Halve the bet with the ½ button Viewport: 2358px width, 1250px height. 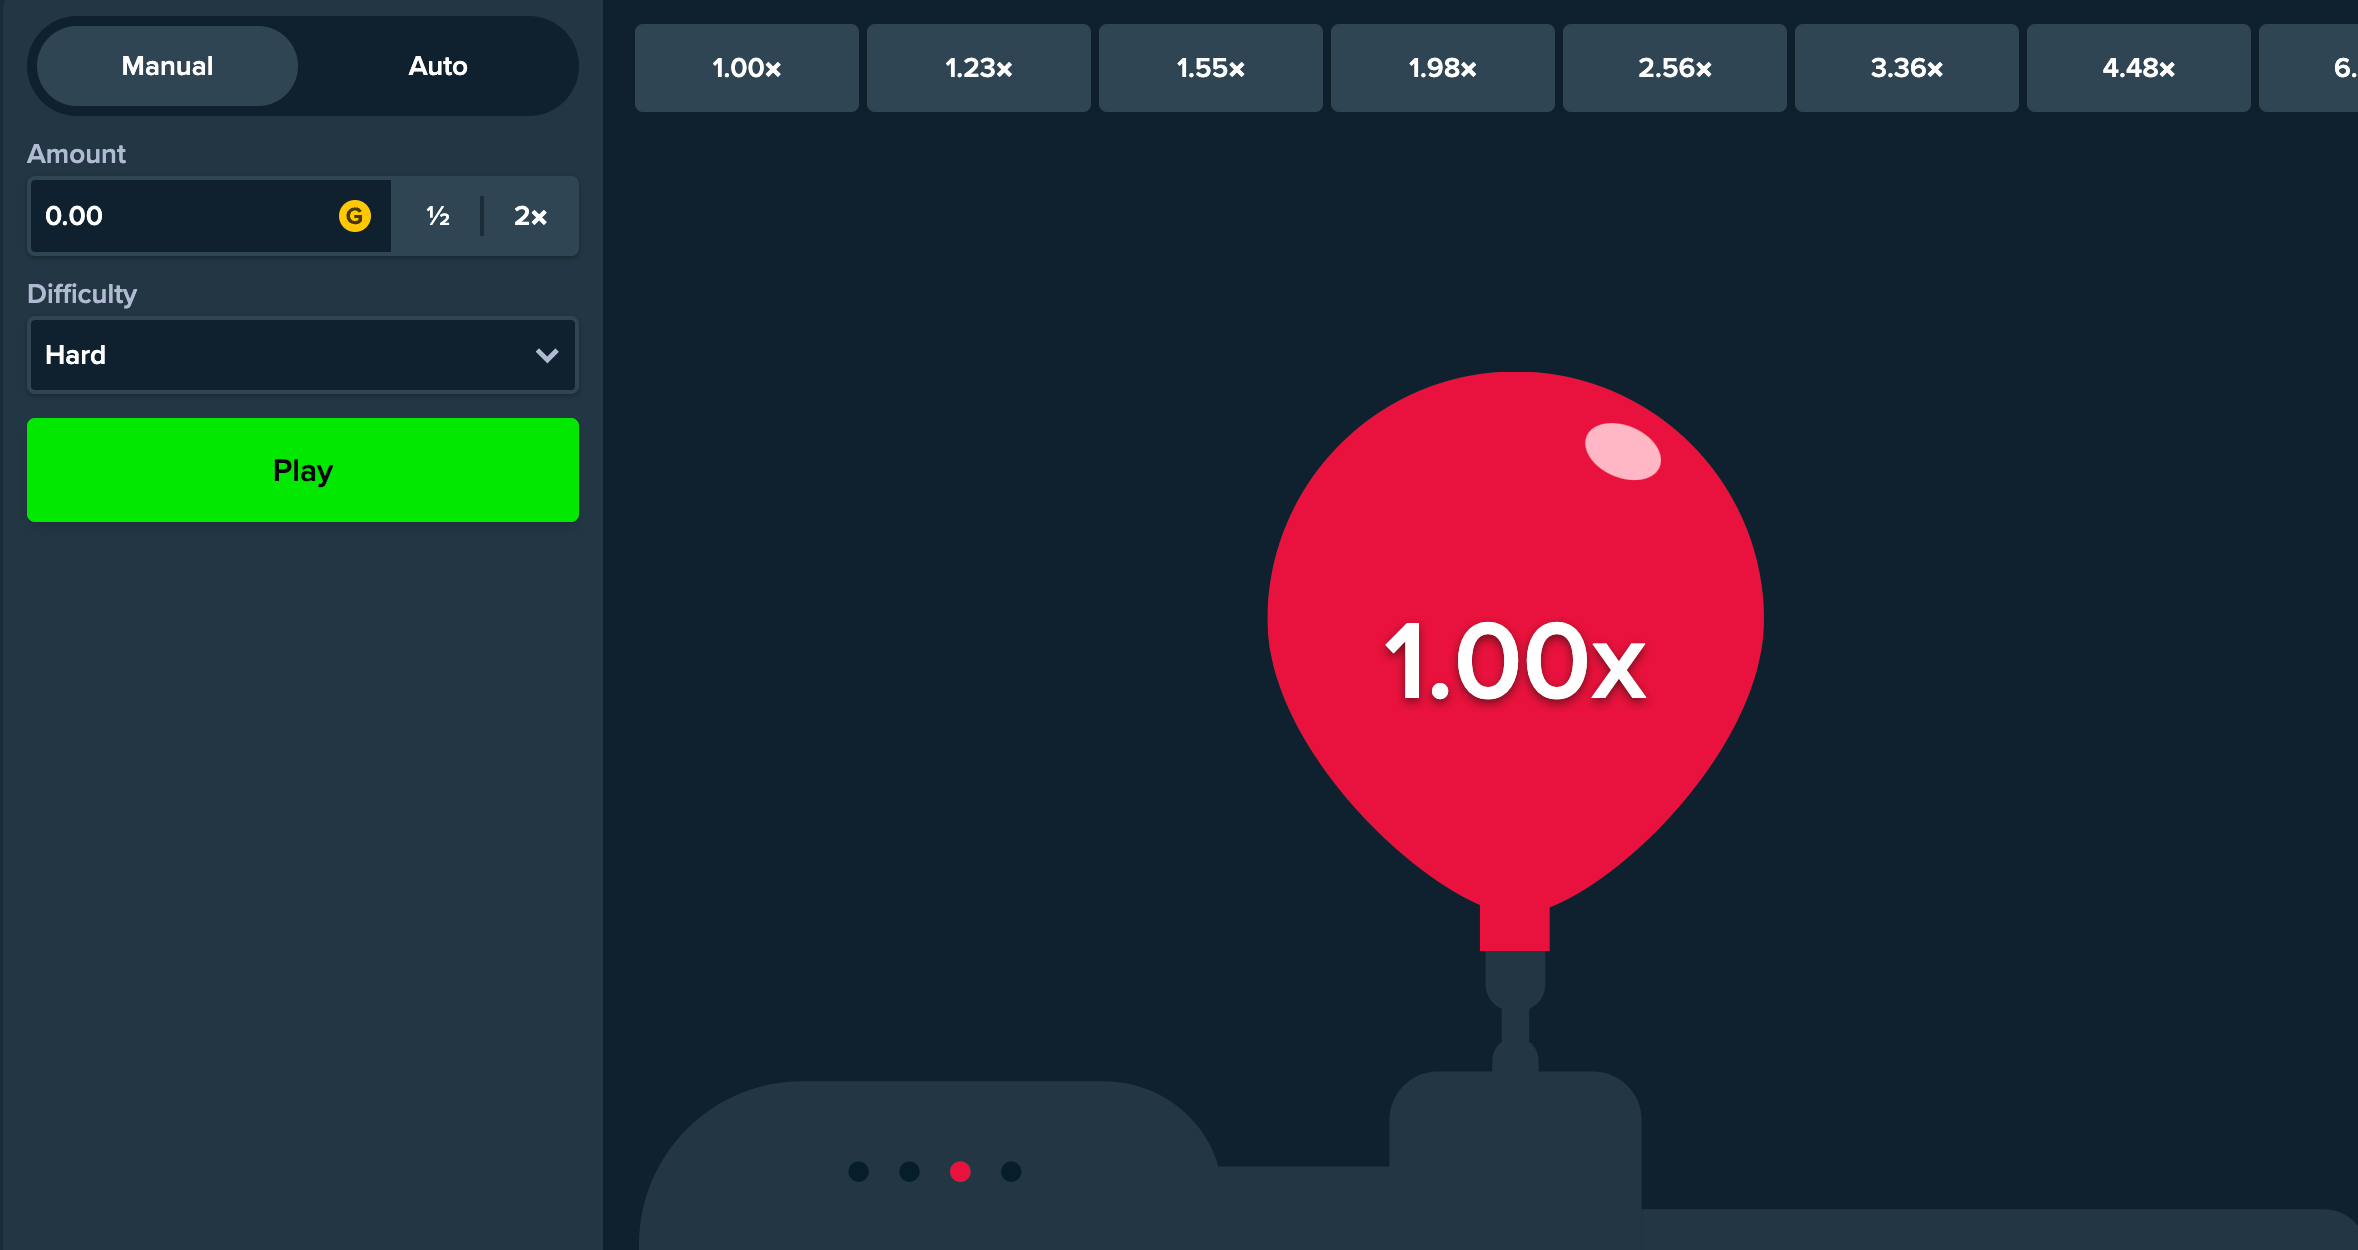coord(437,216)
